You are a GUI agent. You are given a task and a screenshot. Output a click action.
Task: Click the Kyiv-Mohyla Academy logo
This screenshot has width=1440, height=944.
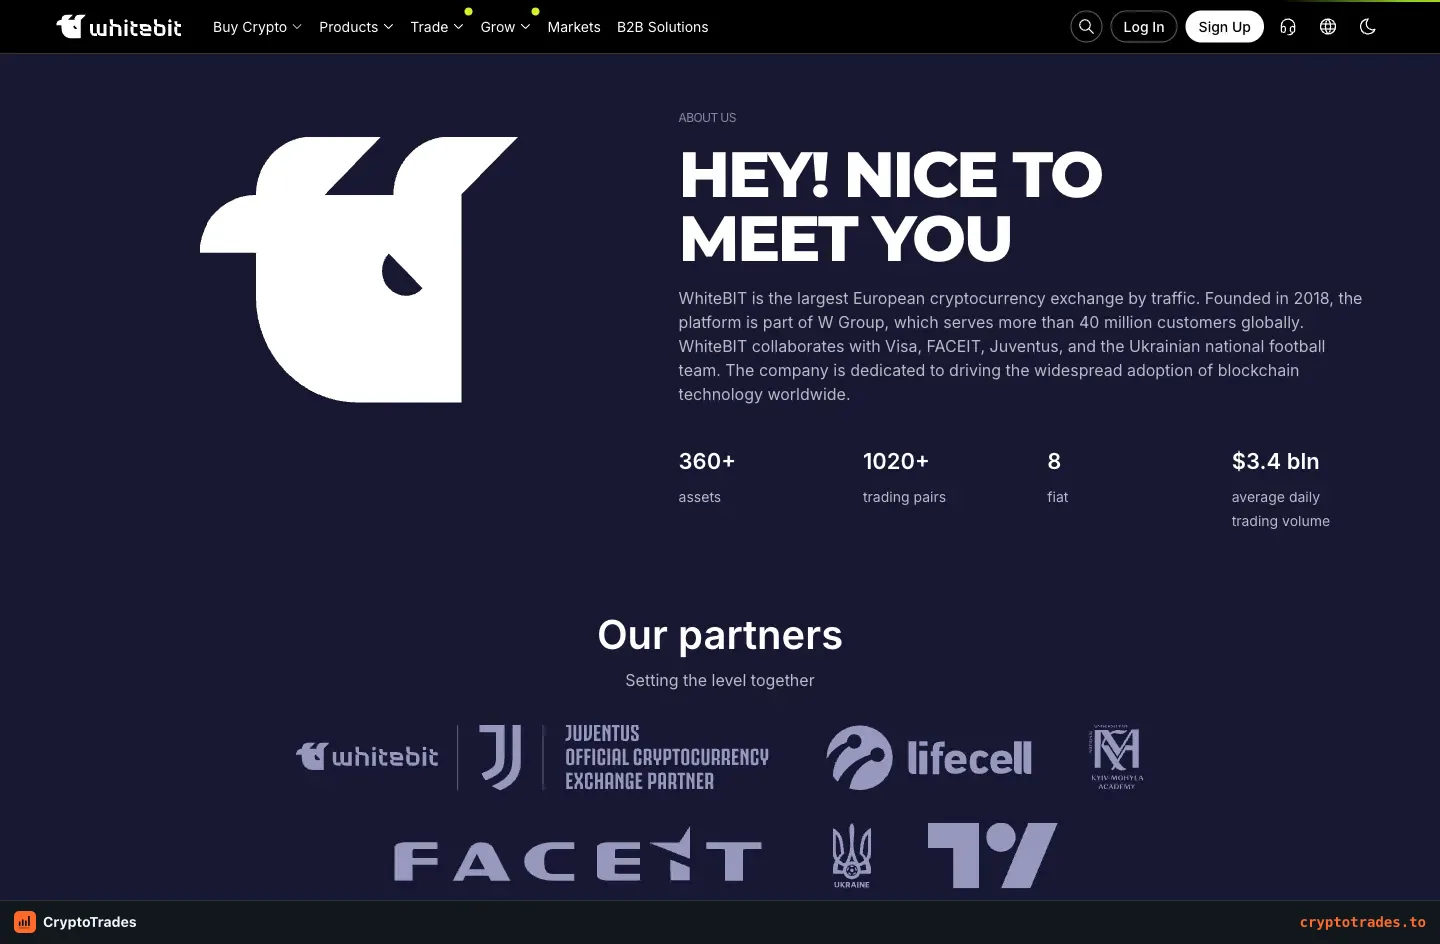(1116, 757)
